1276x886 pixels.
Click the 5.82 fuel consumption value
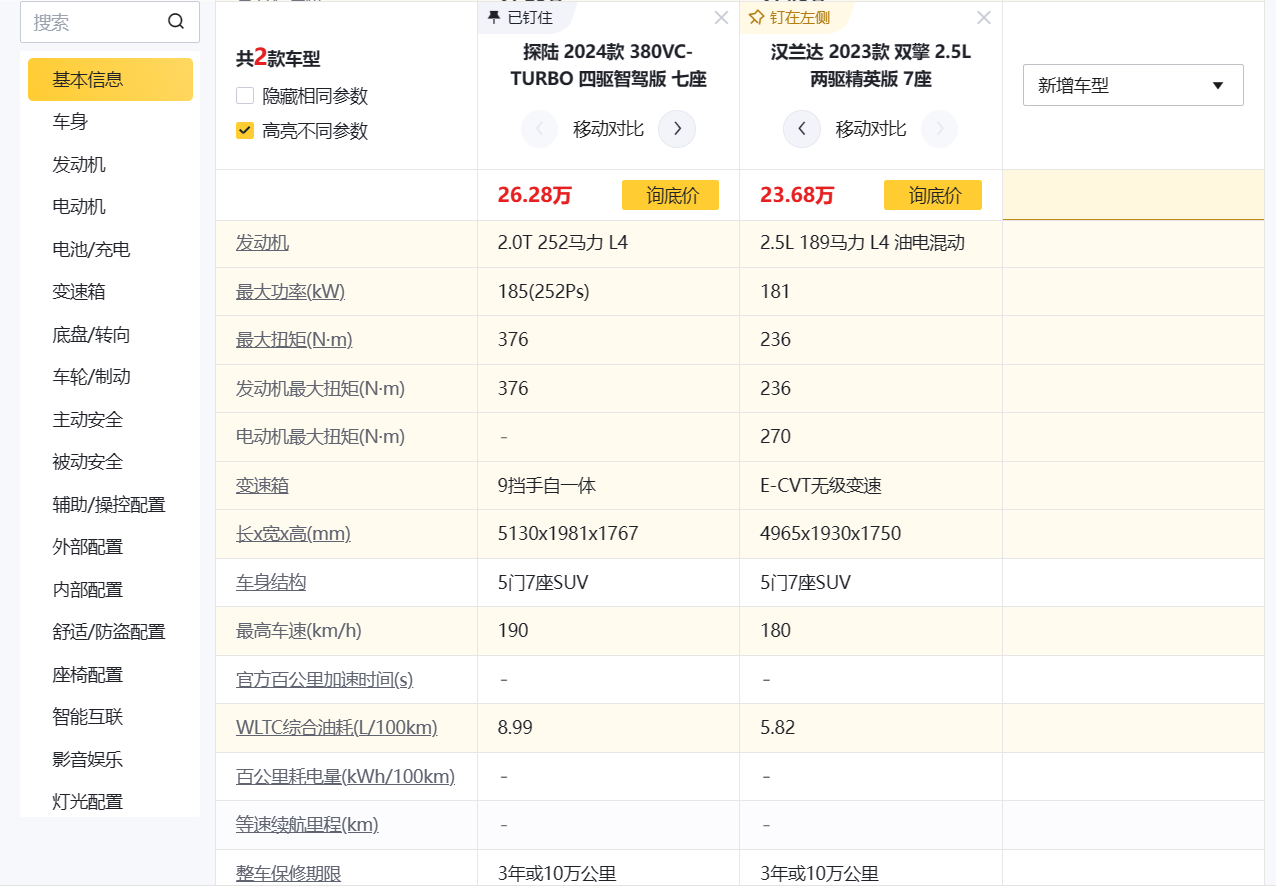tap(777, 728)
